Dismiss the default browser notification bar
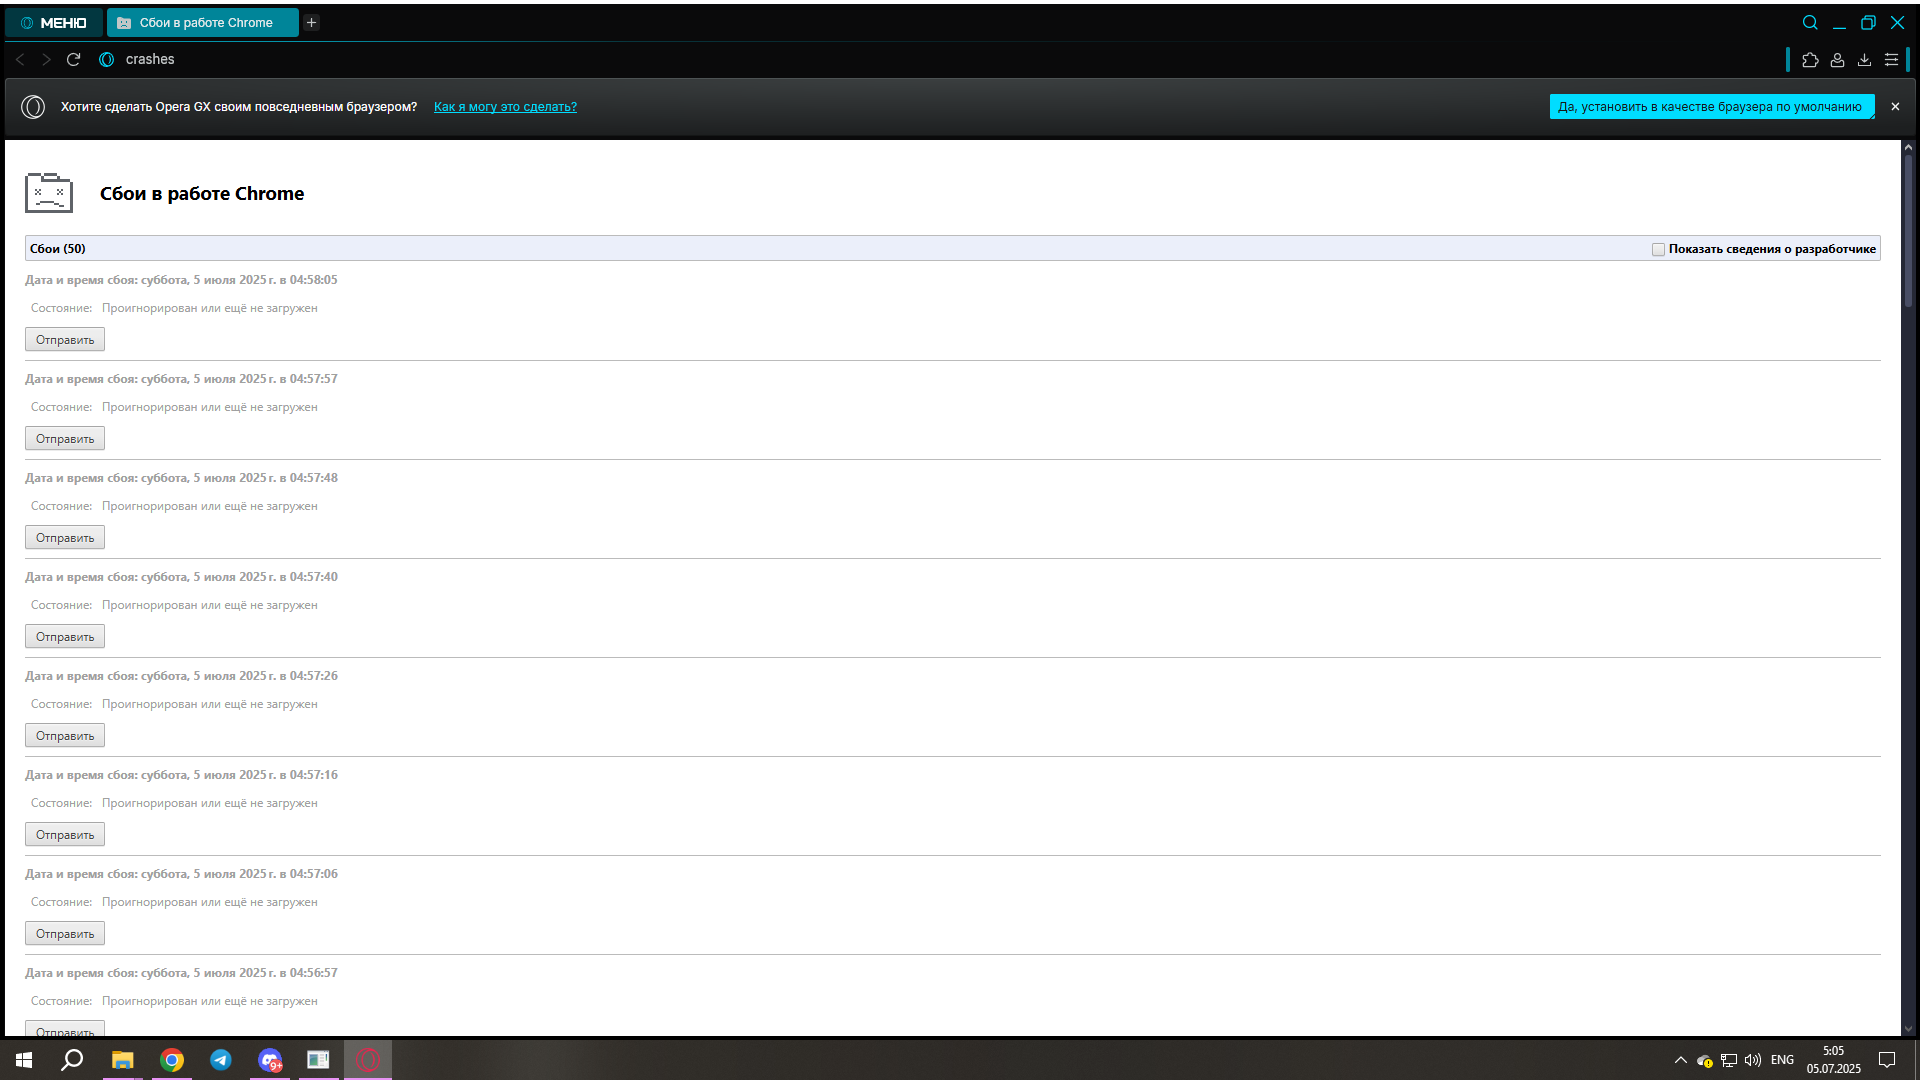The width and height of the screenshot is (1920, 1080). click(1895, 106)
